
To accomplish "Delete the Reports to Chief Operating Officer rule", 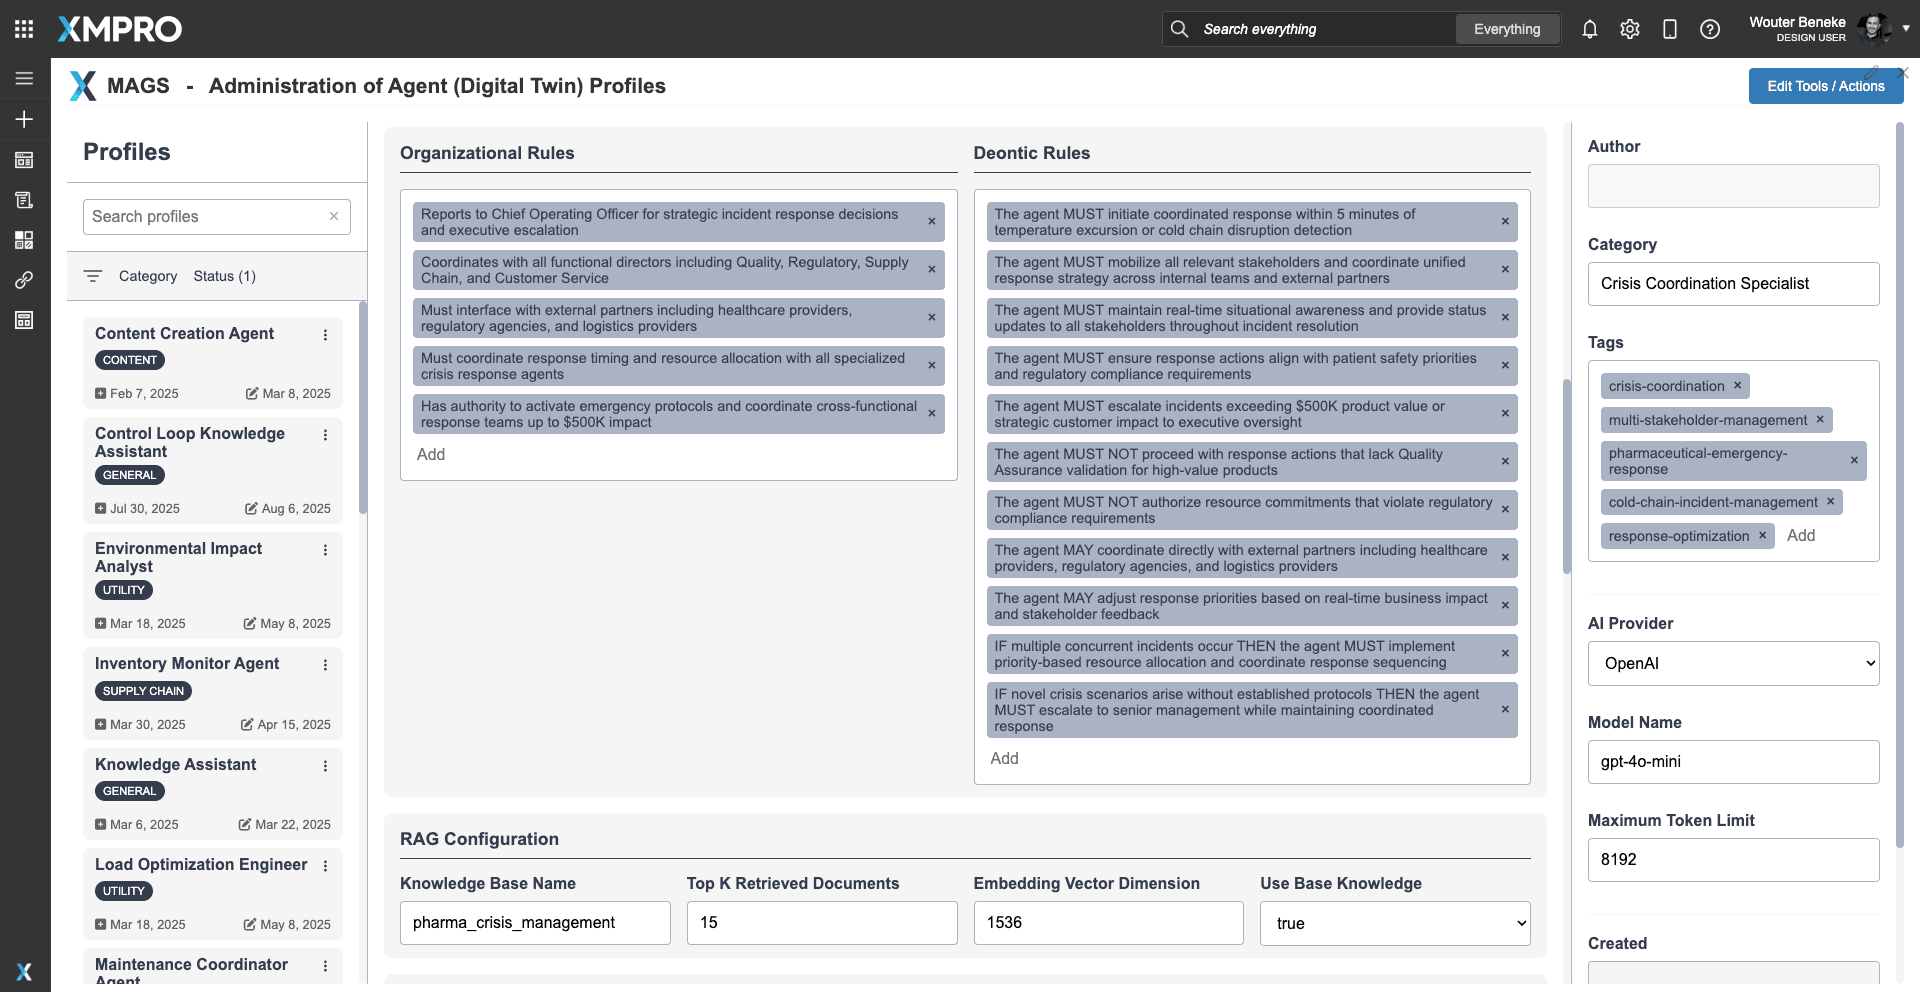I will (x=931, y=222).
